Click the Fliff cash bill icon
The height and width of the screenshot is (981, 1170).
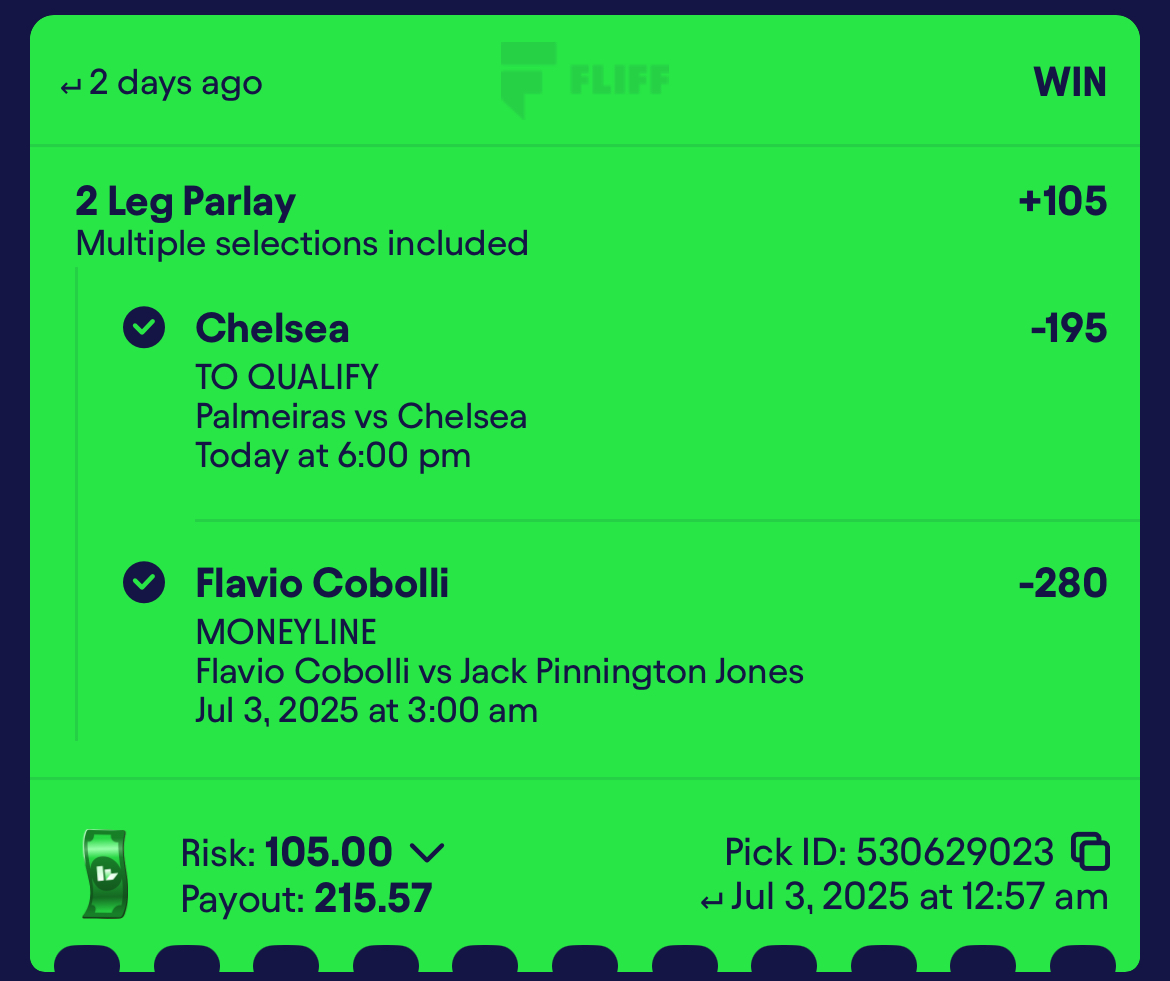(104, 874)
